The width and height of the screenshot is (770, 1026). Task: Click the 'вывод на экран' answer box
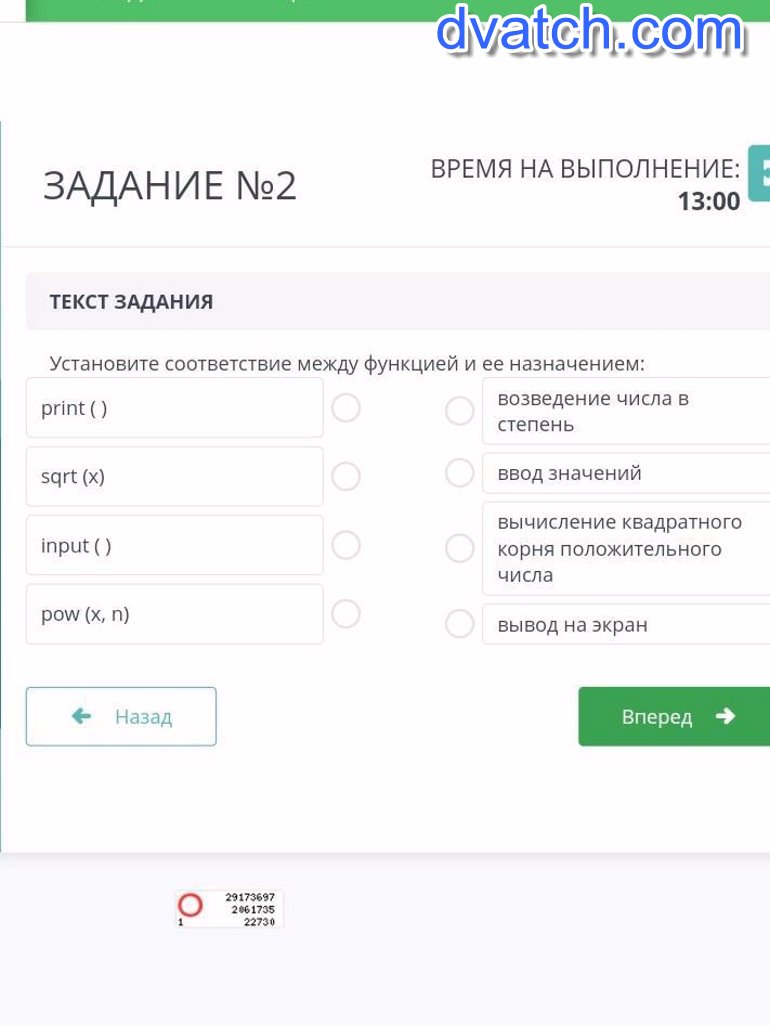coord(625,625)
